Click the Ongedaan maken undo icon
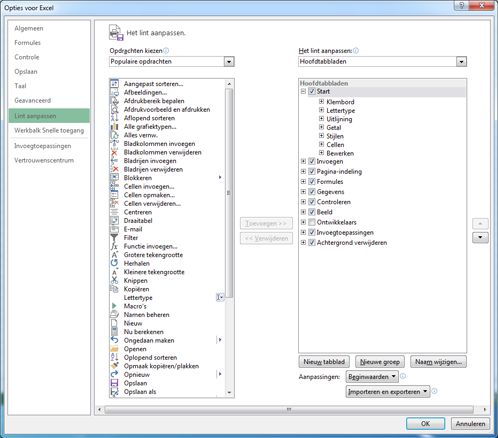Image resolution: width=498 pixels, height=438 pixels. click(114, 340)
